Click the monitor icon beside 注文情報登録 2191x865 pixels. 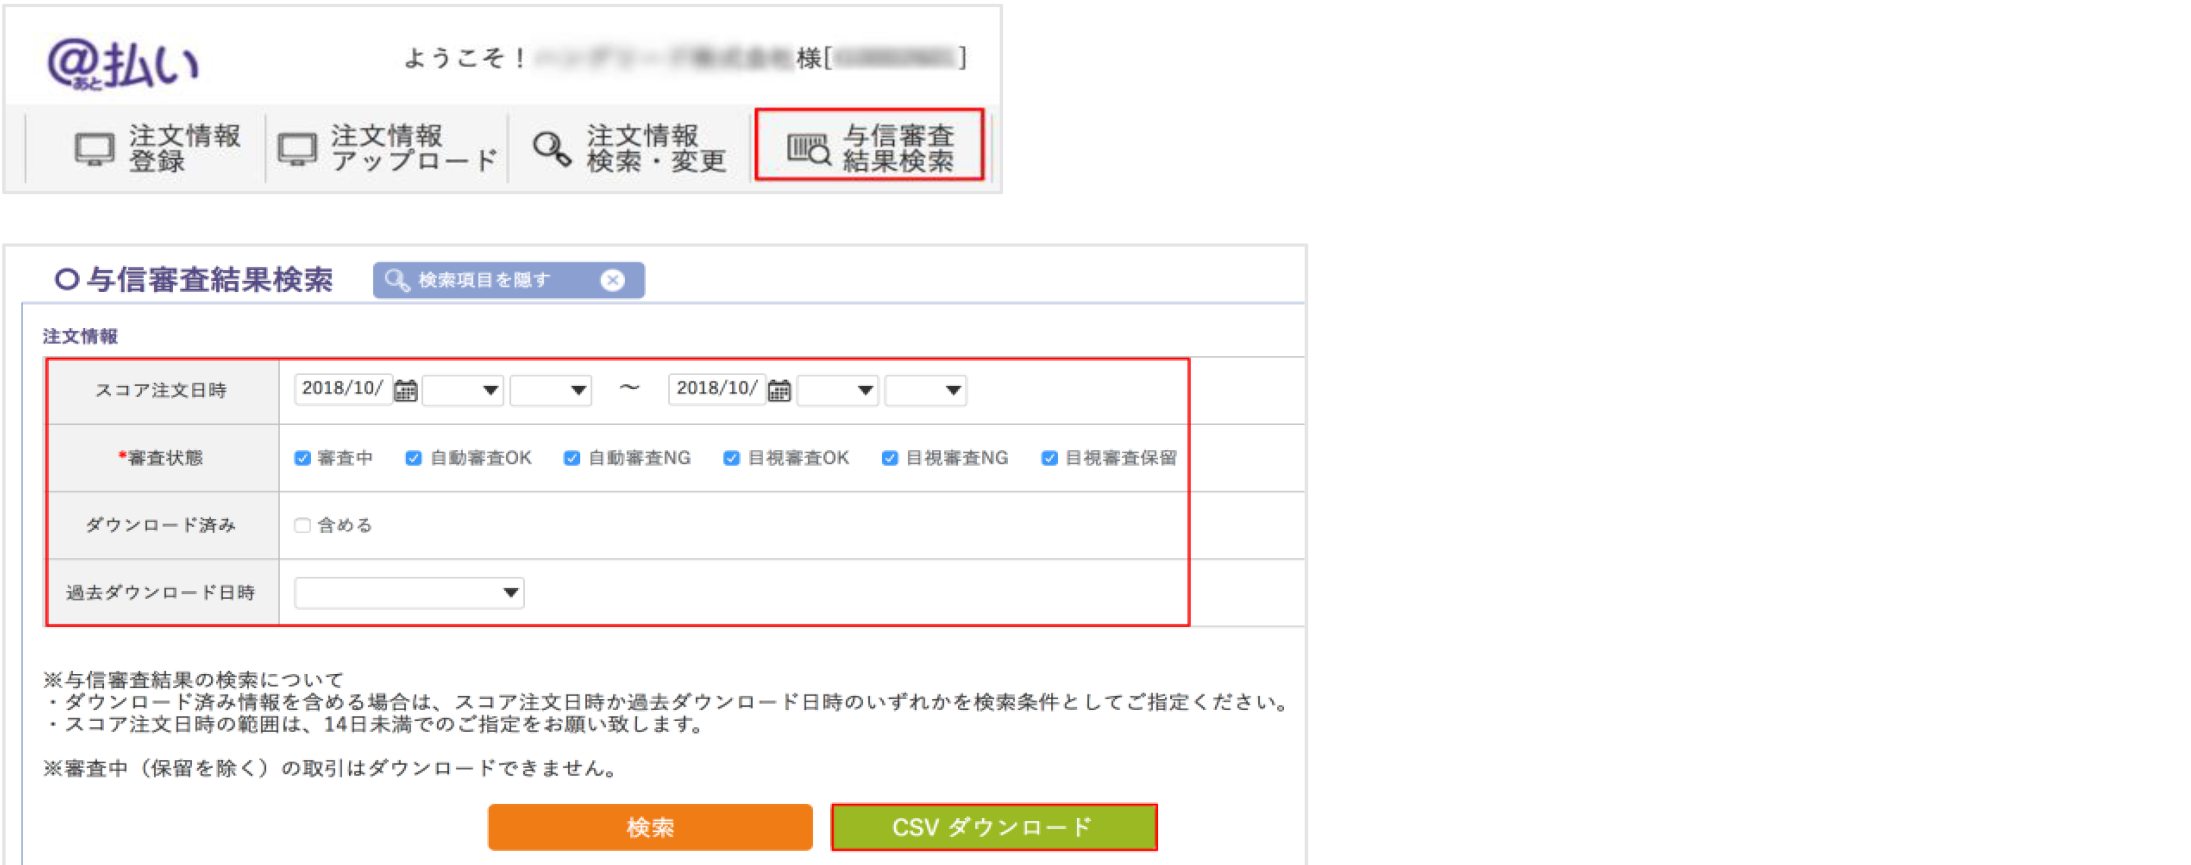[94, 149]
